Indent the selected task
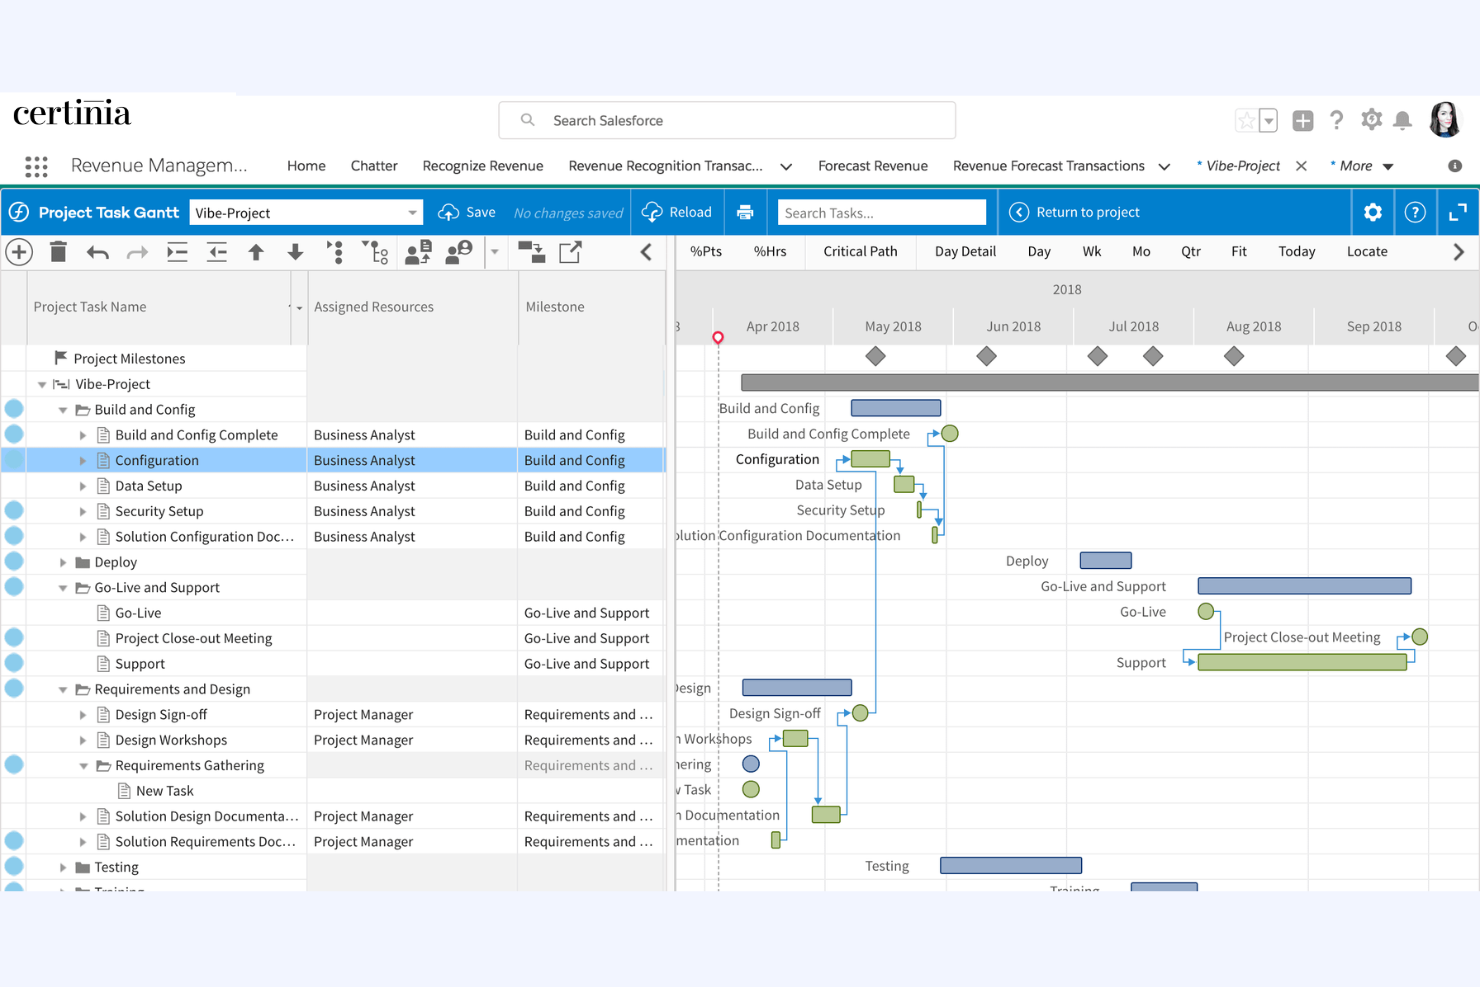The width and height of the screenshot is (1480, 987). pos(177,252)
